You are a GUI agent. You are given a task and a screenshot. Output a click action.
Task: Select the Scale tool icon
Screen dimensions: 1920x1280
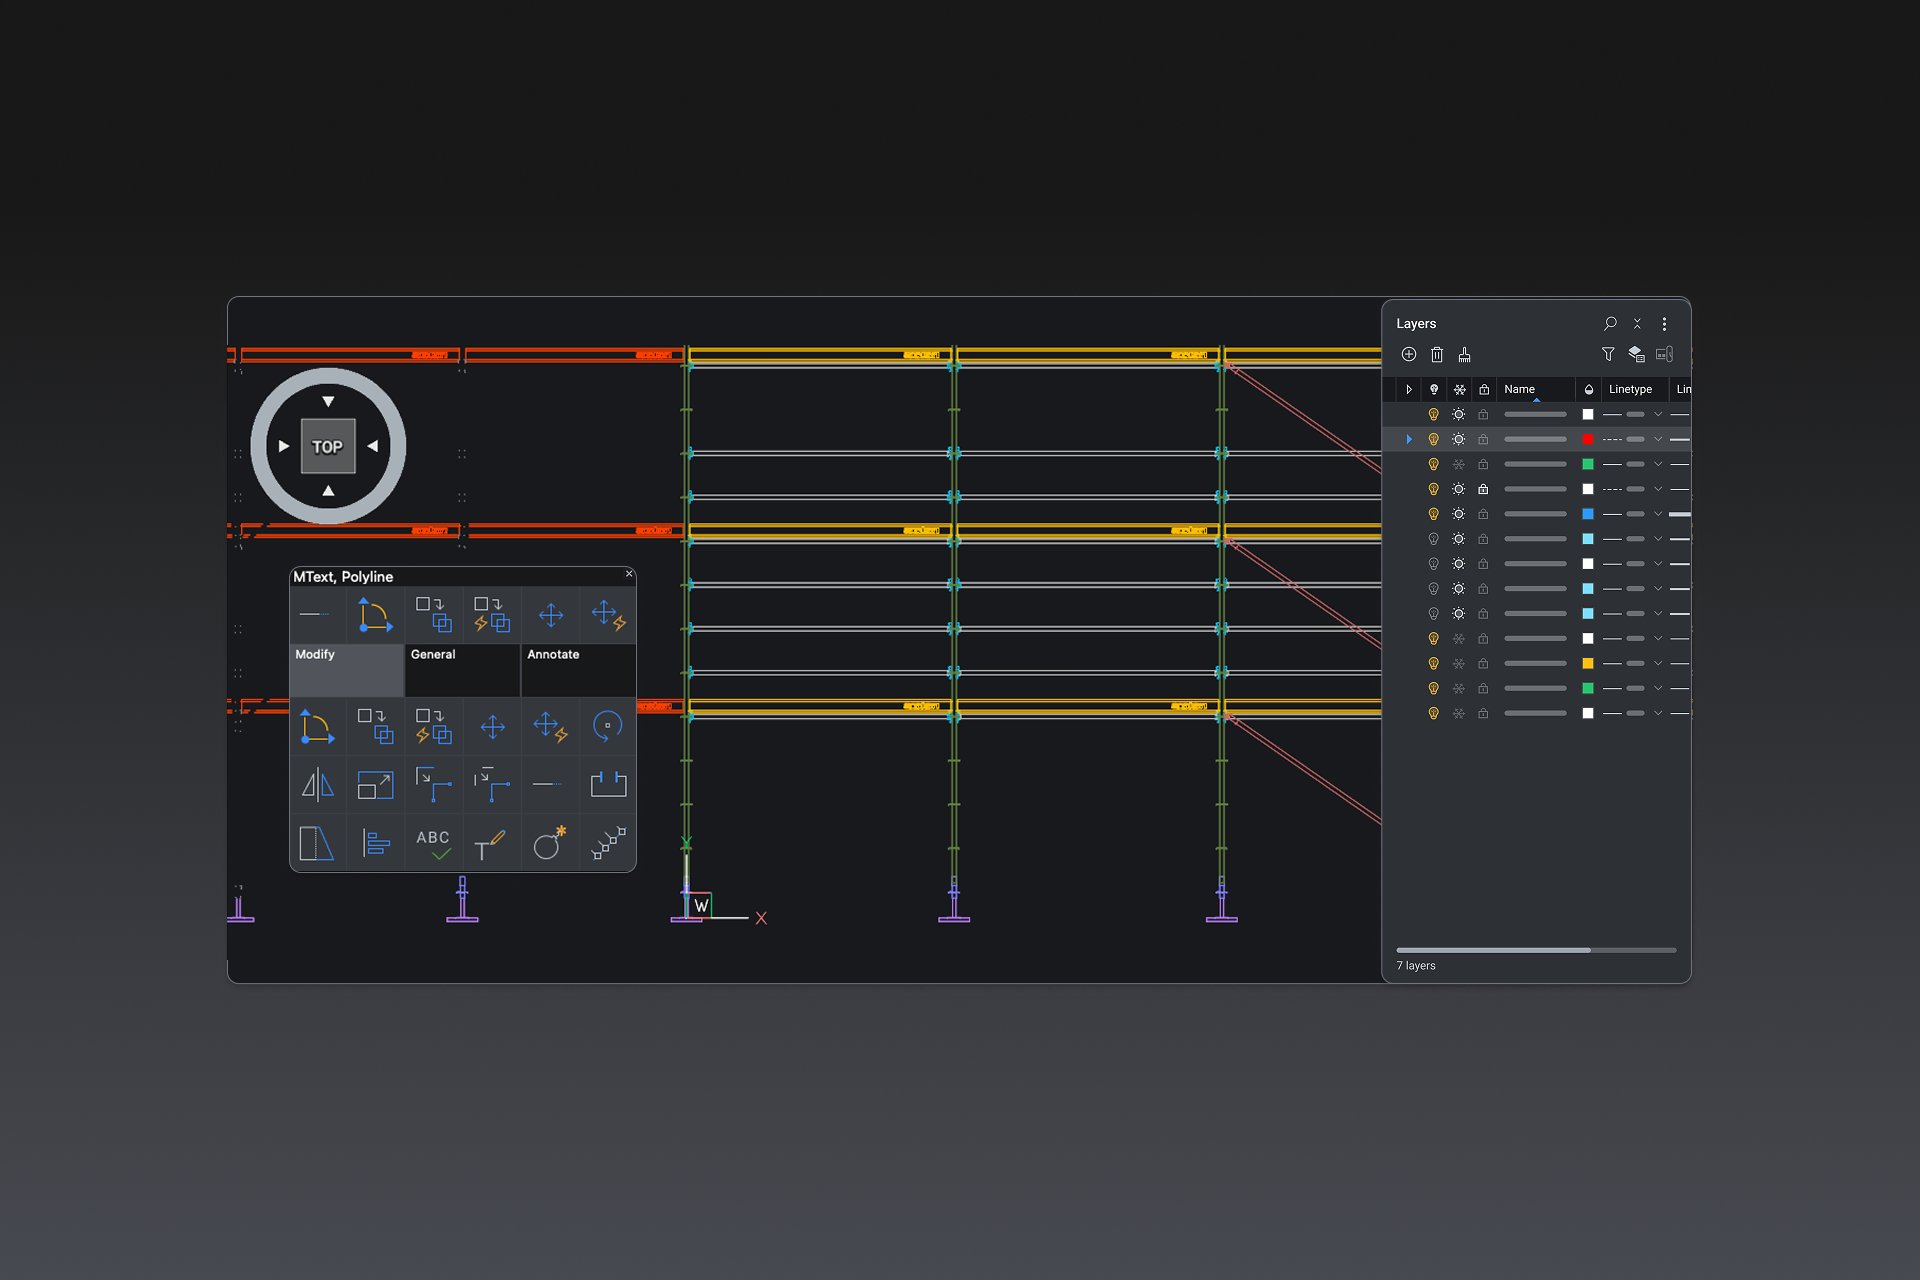coord(375,785)
